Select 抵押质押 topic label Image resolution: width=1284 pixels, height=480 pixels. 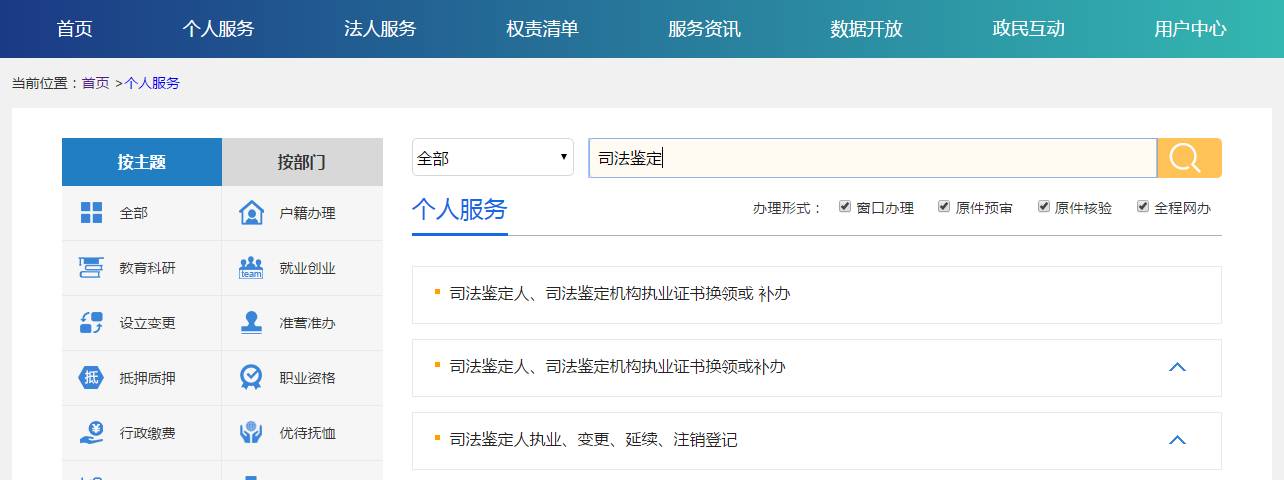(x=147, y=378)
